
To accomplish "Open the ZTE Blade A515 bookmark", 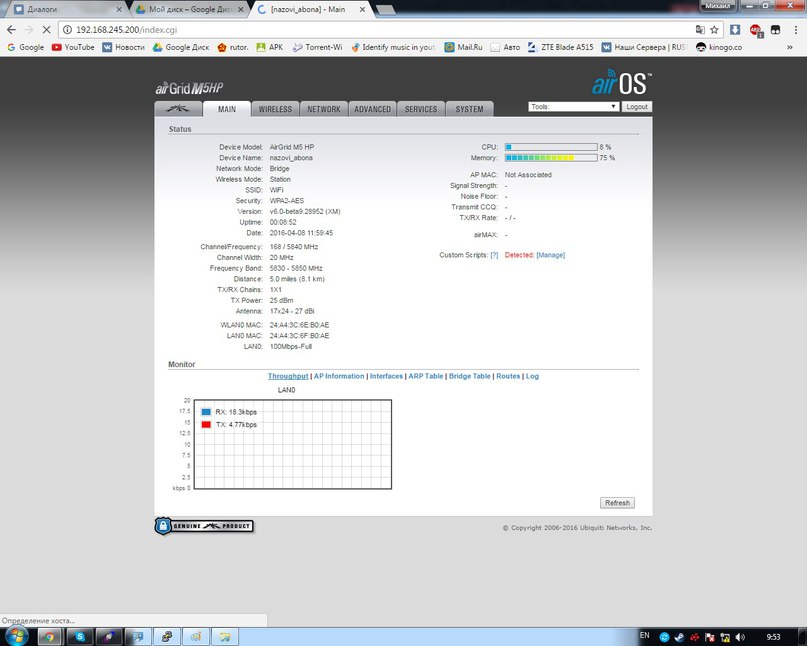I will (x=560, y=47).
